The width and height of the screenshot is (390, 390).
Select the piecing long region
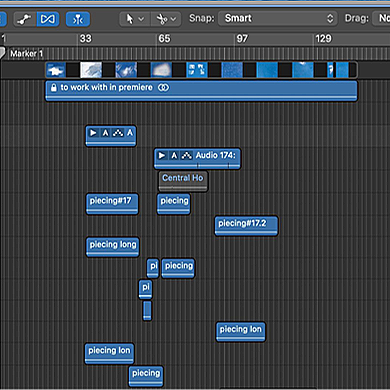tap(113, 247)
